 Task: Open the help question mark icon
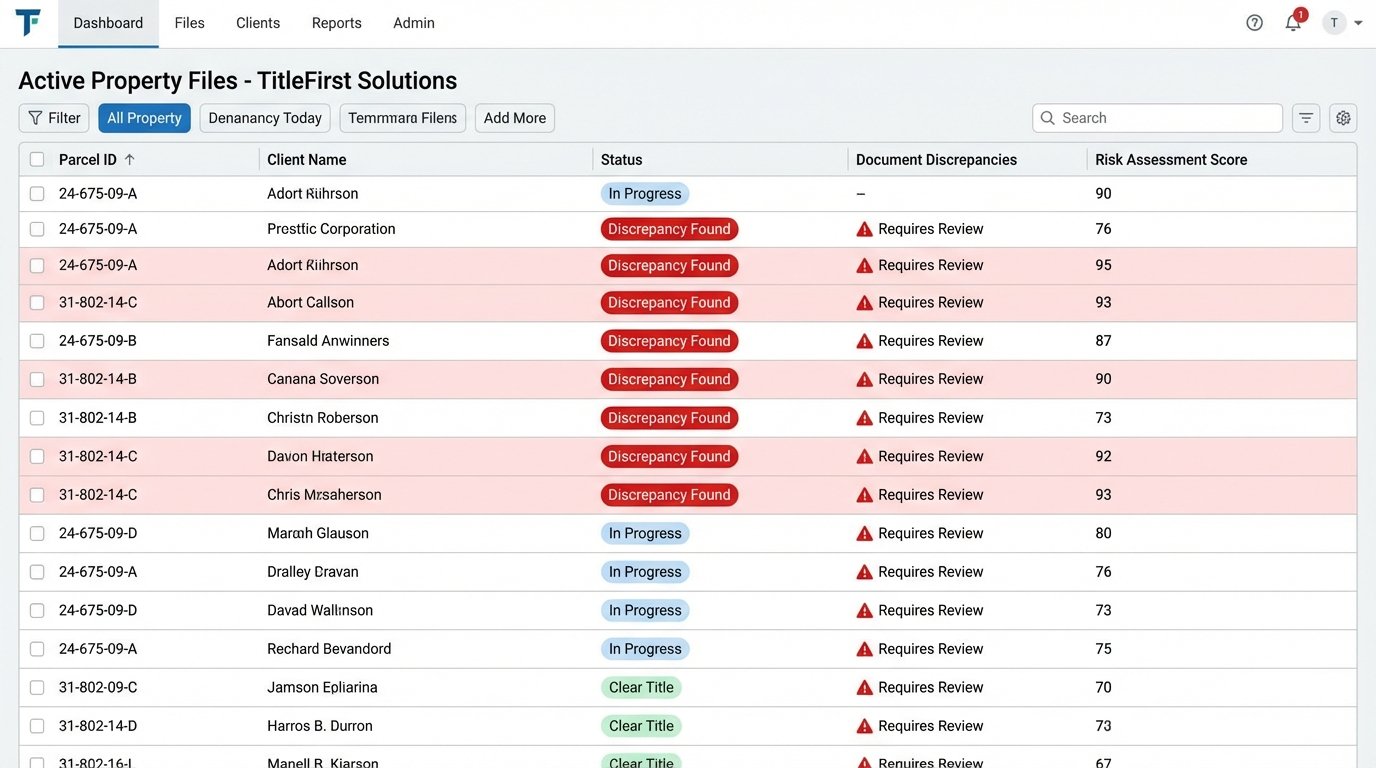(x=1254, y=23)
